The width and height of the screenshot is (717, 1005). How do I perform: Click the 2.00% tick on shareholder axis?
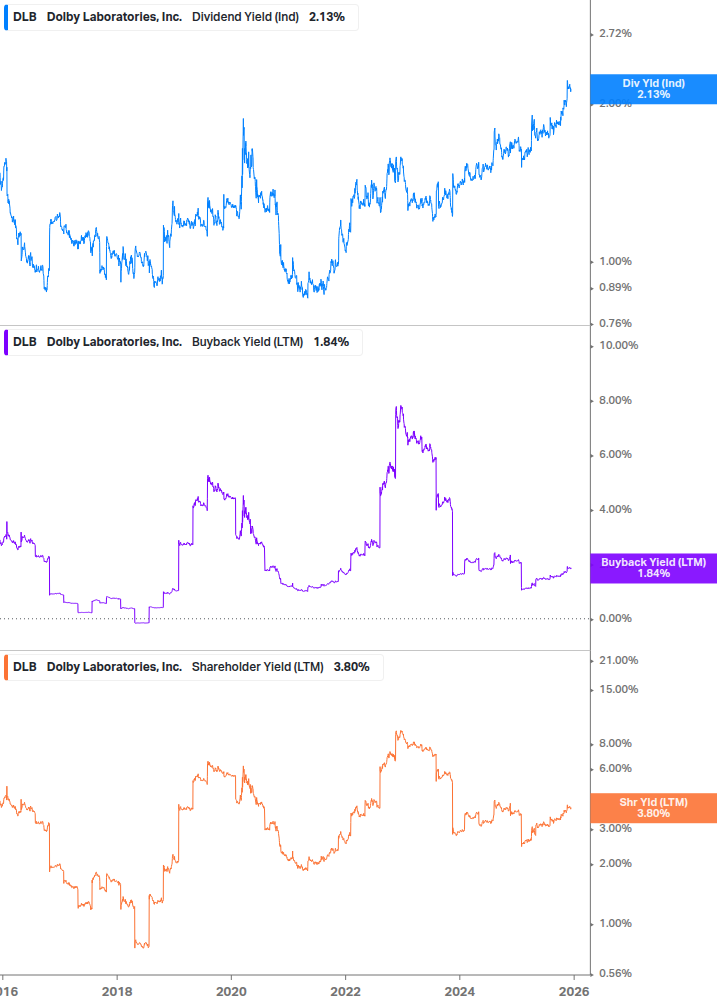tap(615, 863)
